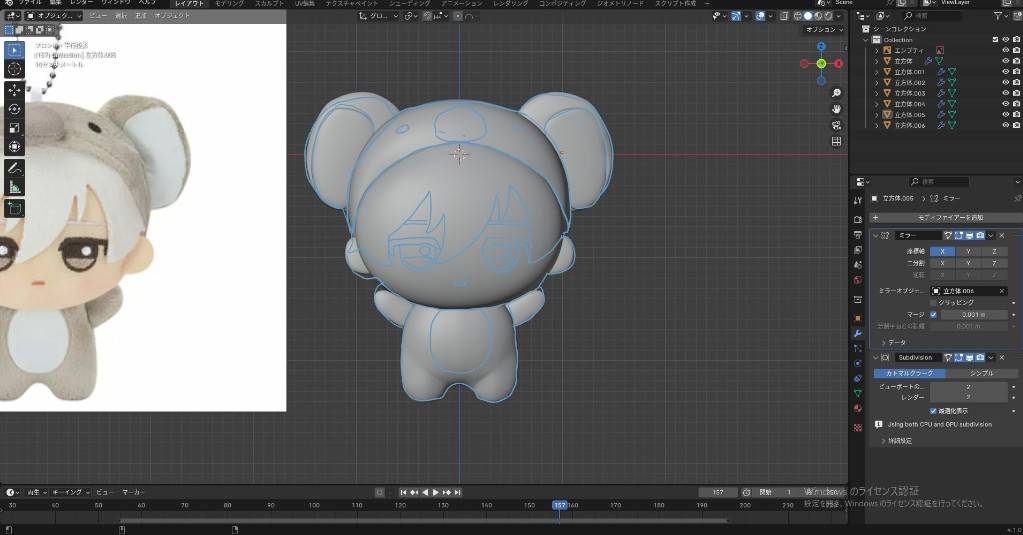Select the Move tool in the left toolbar
The image size is (1023, 535).
click(15, 90)
